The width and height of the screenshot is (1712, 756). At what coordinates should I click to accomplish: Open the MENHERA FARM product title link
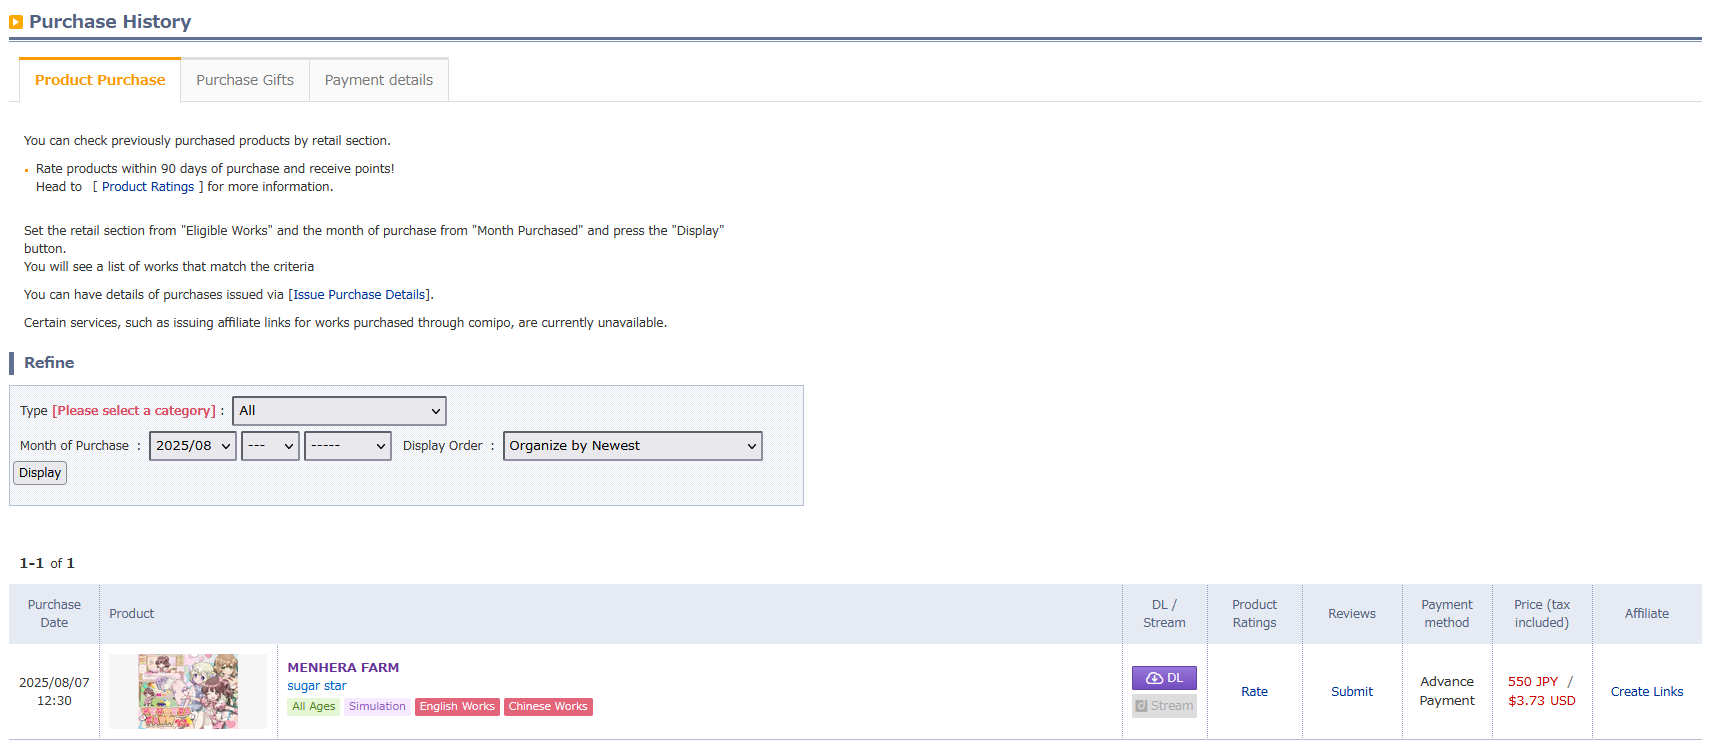[x=343, y=668]
